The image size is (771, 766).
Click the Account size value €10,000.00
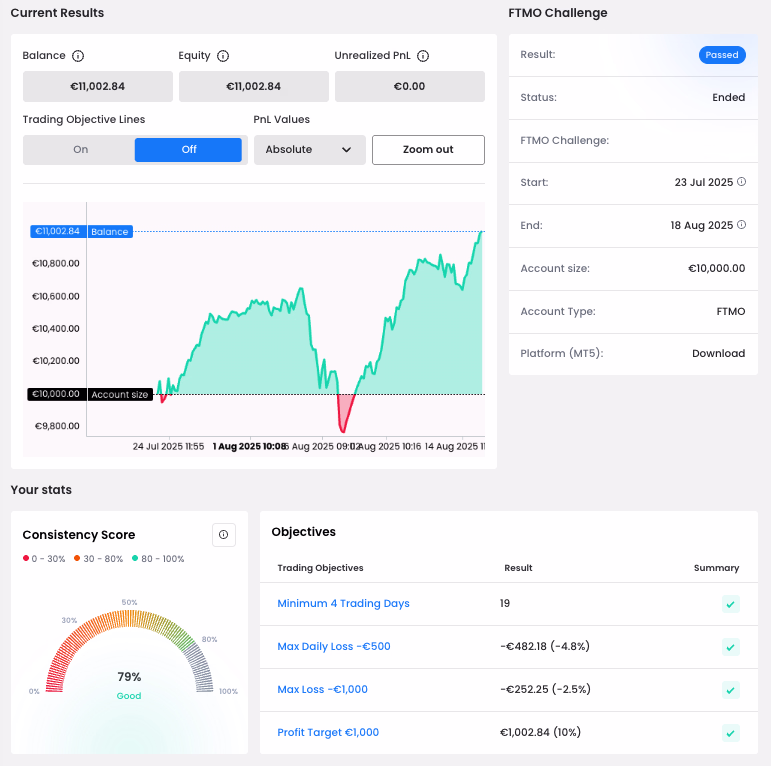tap(716, 268)
